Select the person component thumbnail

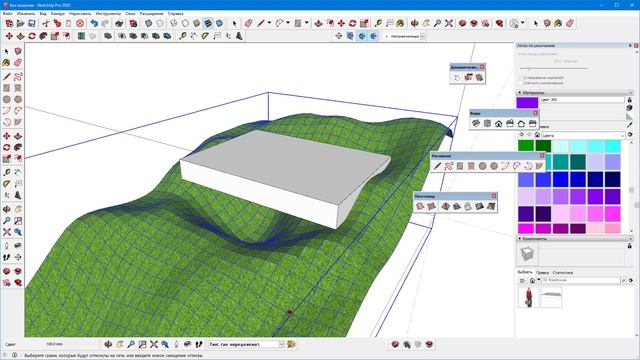pyautogui.click(x=529, y=297)
